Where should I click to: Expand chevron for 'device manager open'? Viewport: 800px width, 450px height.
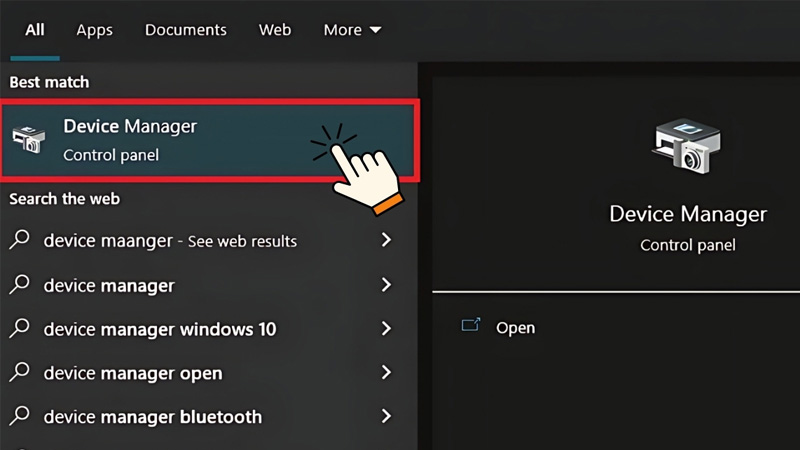[386, 372]
